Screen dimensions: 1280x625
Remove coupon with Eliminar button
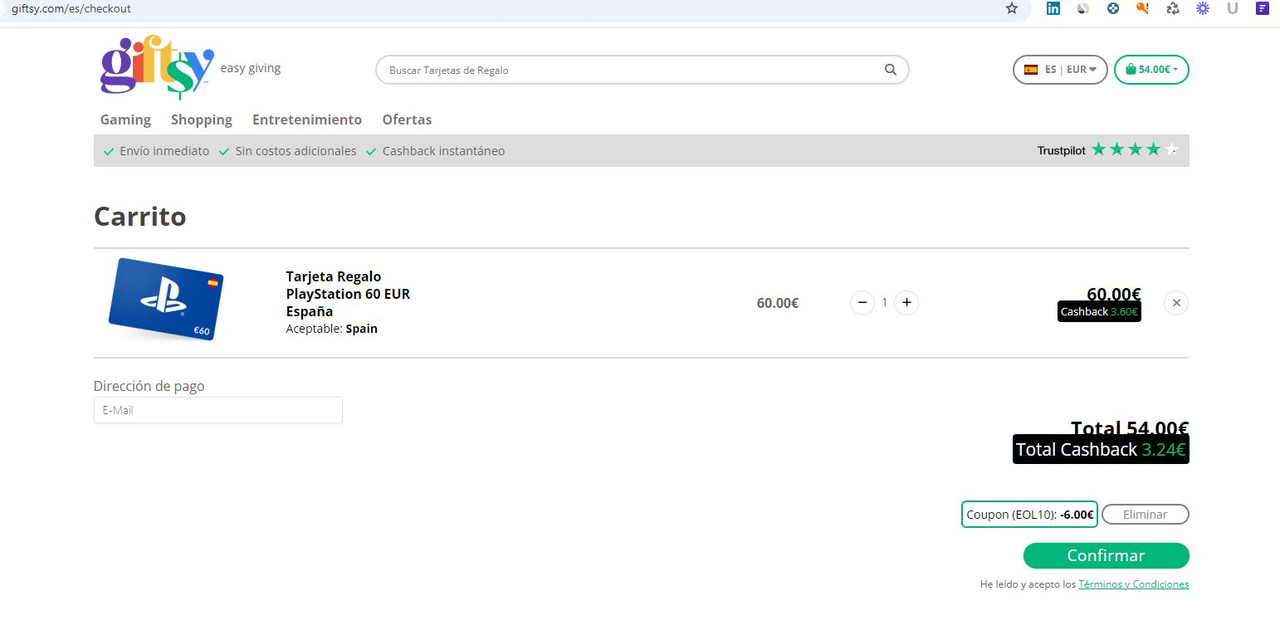pos(1145,514)
